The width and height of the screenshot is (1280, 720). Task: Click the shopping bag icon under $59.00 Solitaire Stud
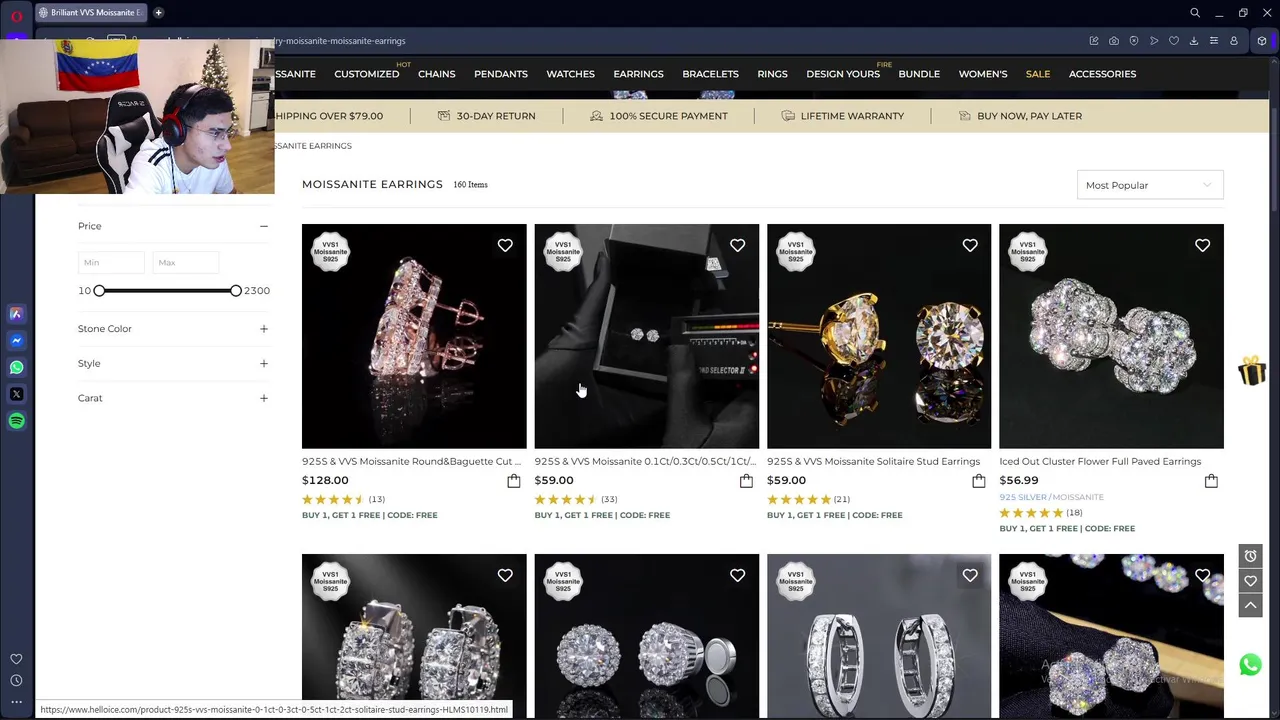pos(978,481)
